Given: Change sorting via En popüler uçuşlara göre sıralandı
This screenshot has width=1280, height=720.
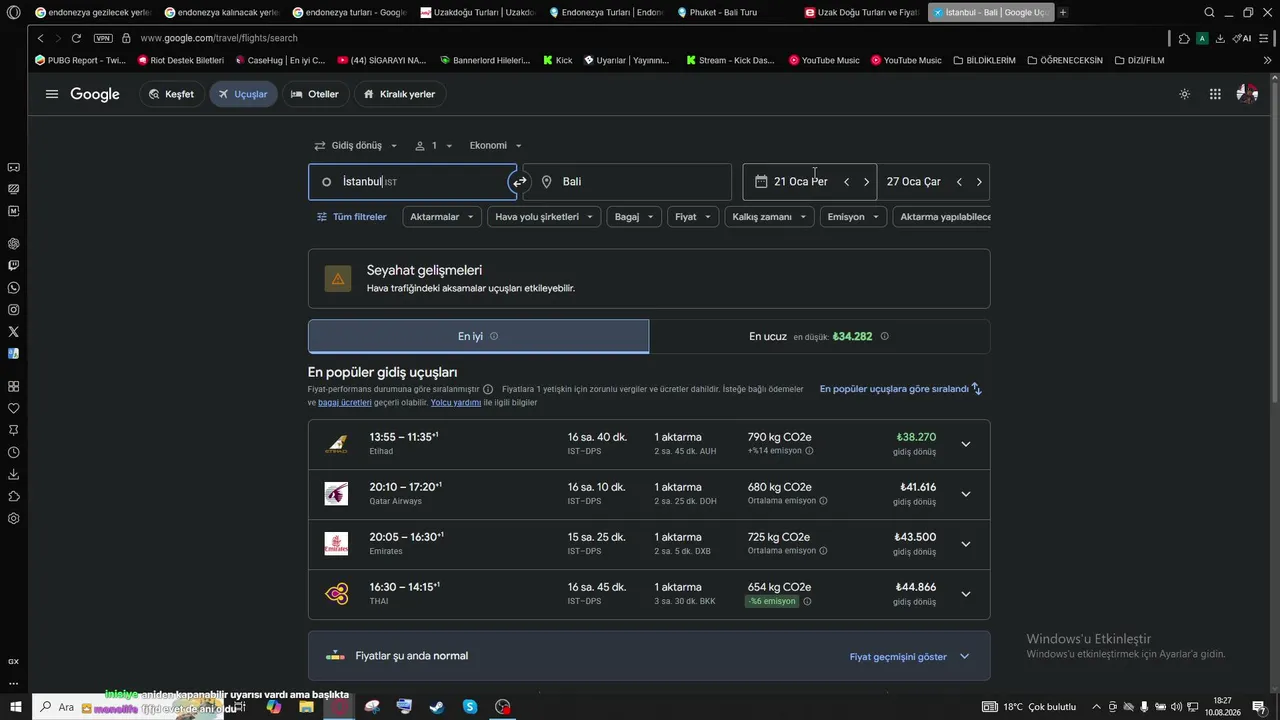Looking at the screenshot, I should click(x=901, y=389).
